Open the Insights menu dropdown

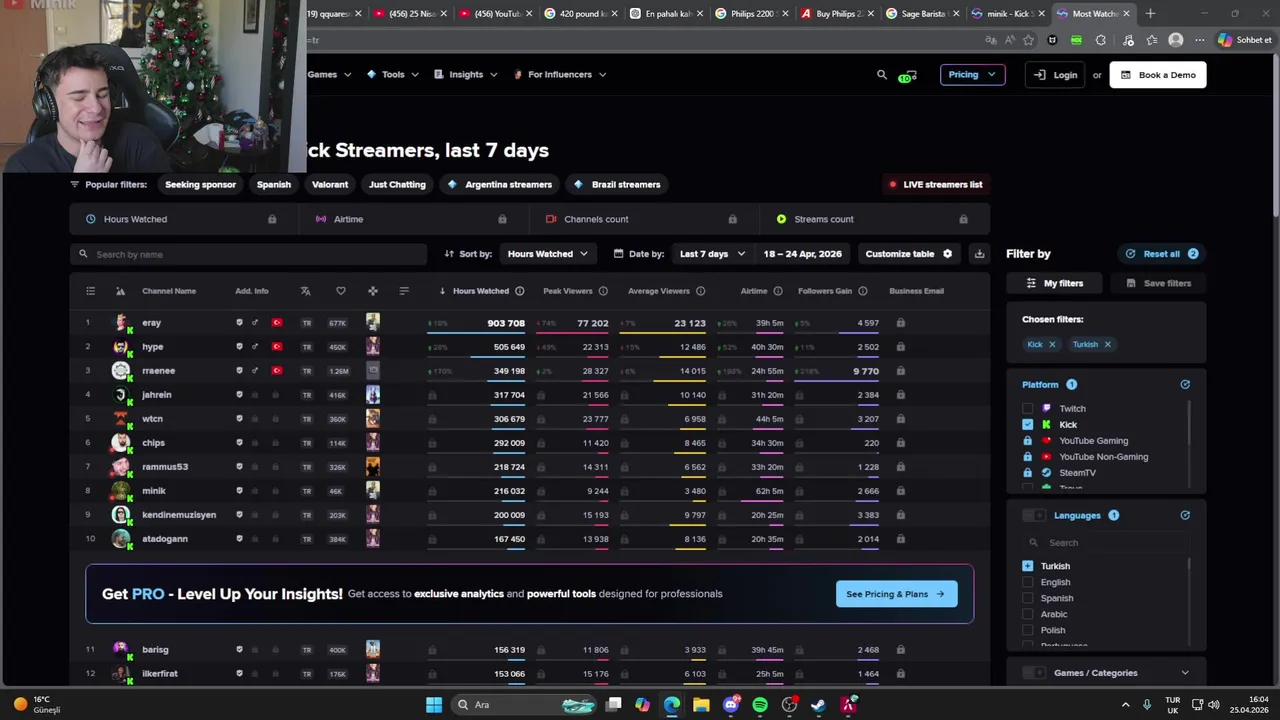pos(465,75)
